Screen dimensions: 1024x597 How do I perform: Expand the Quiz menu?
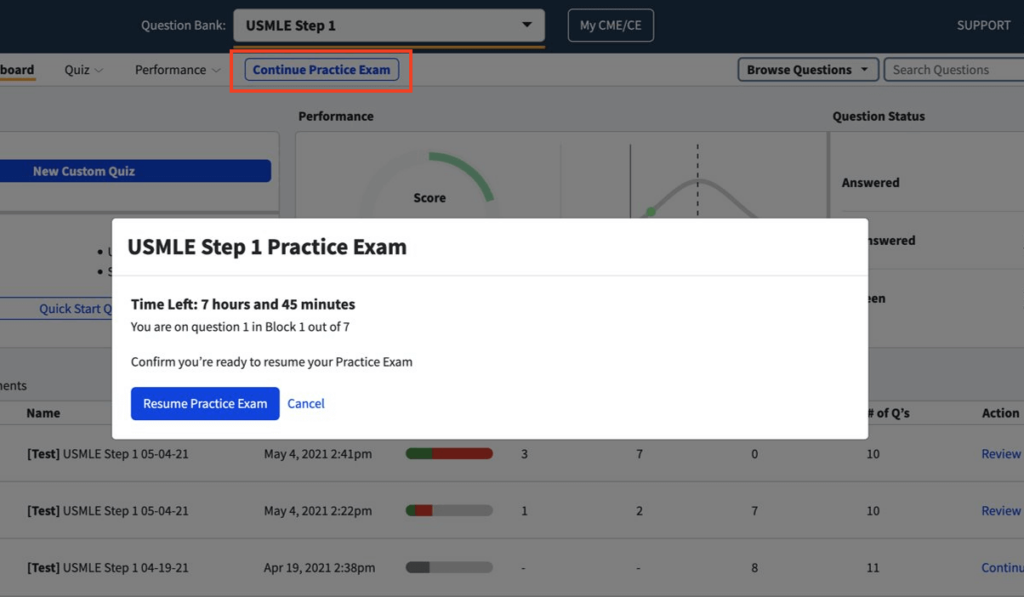(83, 70)
